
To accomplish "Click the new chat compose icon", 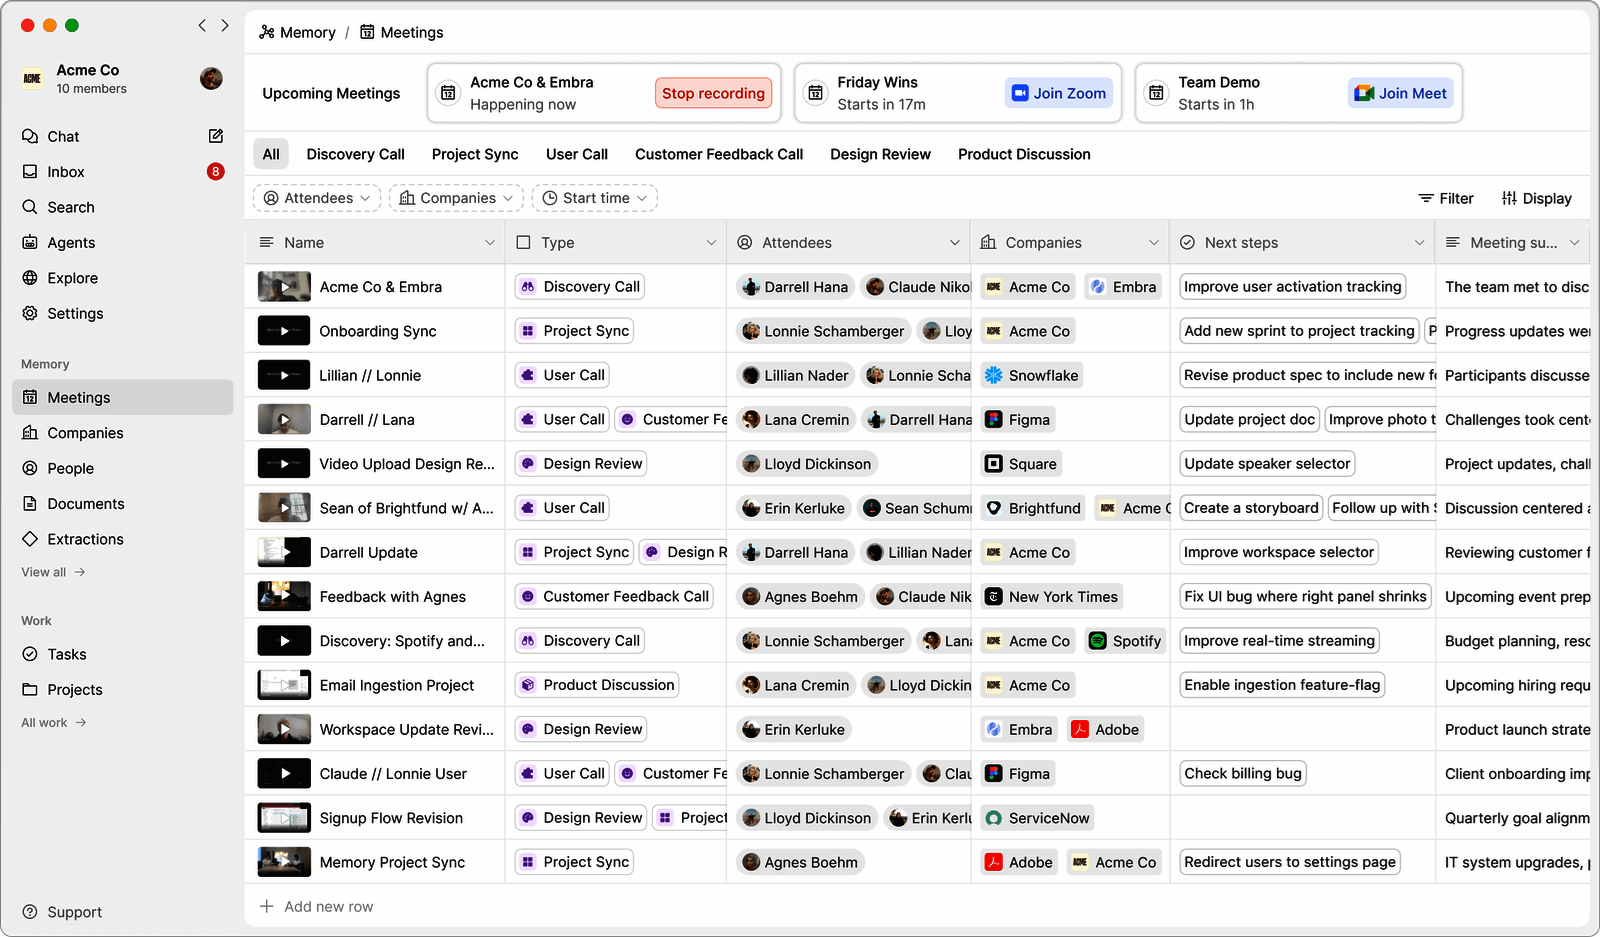I will pos(215,136).
